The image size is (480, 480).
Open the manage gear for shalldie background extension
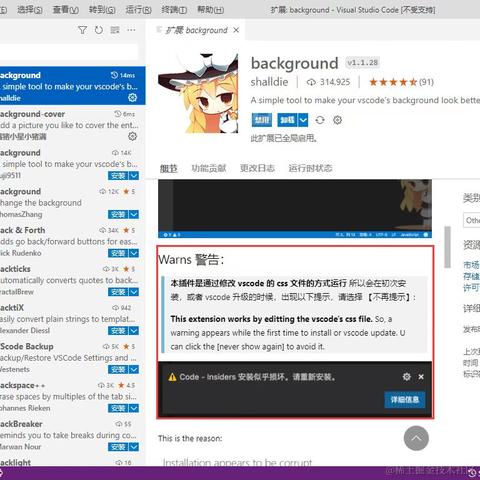[132, 97]
